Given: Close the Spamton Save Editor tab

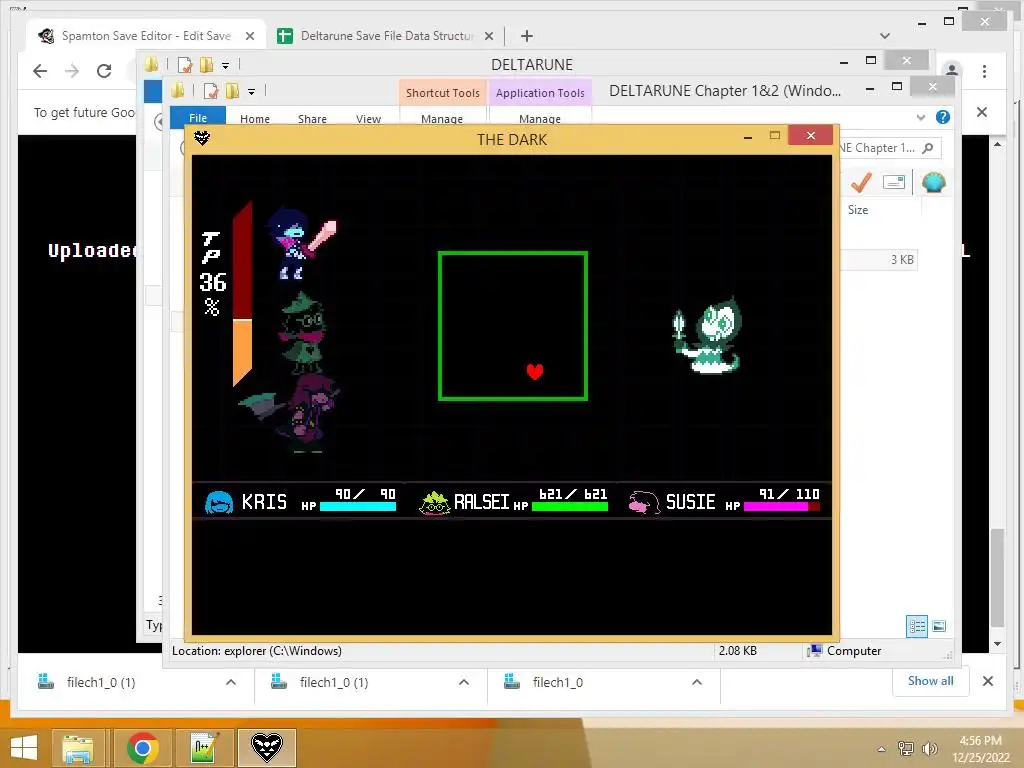Looking at the screenshot, I should pyautogui.click(x=249, y=36).
